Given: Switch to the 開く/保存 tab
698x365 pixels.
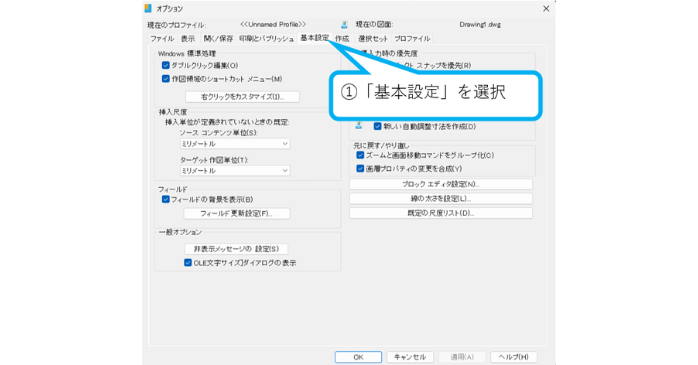Looking at the screenshot, I should (x=218, y=39).
